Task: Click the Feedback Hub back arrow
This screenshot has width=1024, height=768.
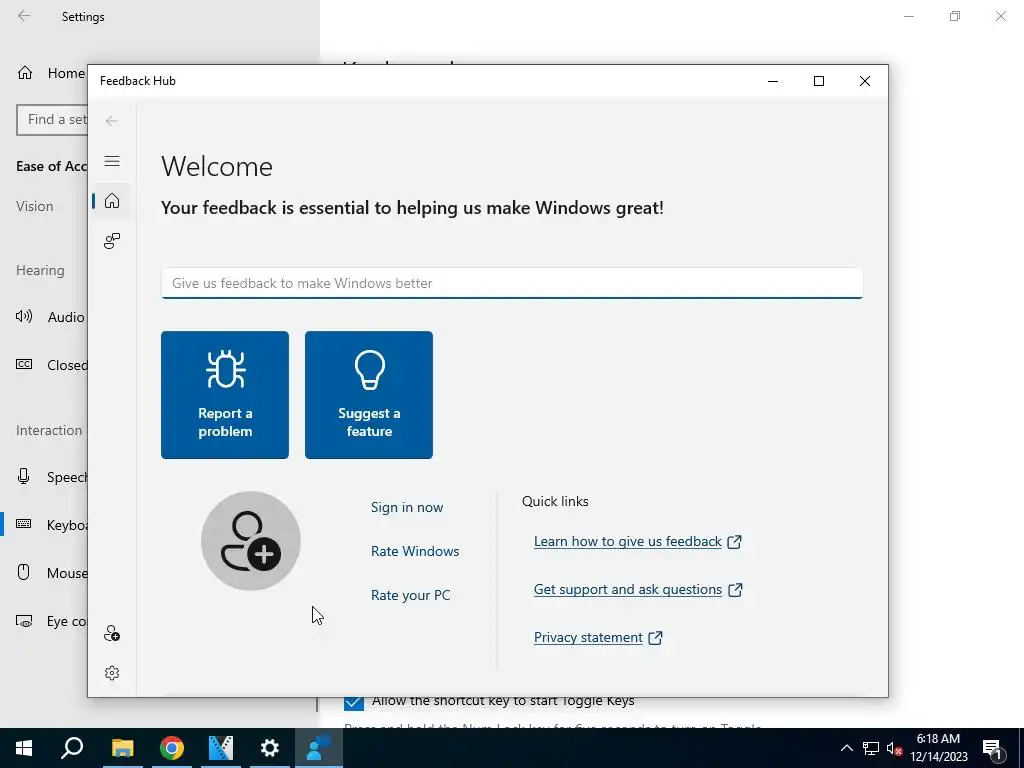Action: pos(112,121)
